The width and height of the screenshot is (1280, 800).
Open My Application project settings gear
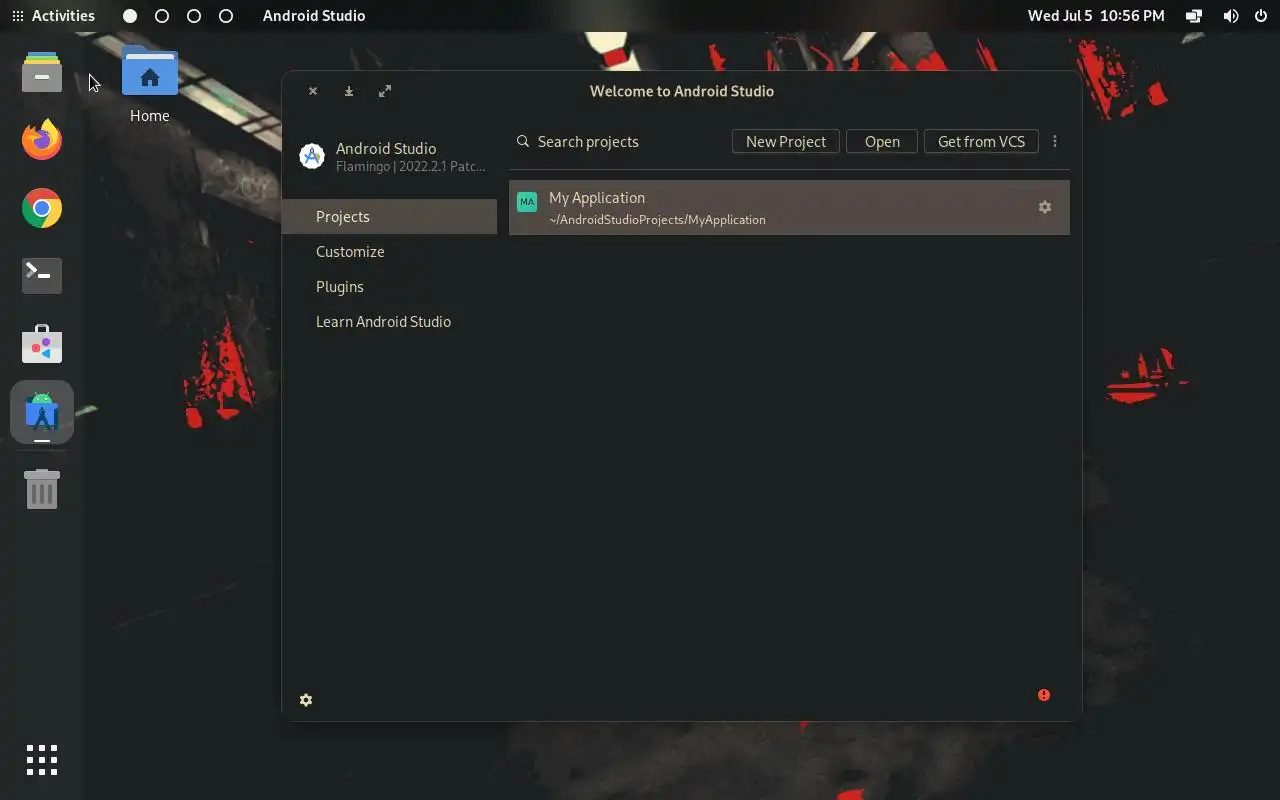1045,207
